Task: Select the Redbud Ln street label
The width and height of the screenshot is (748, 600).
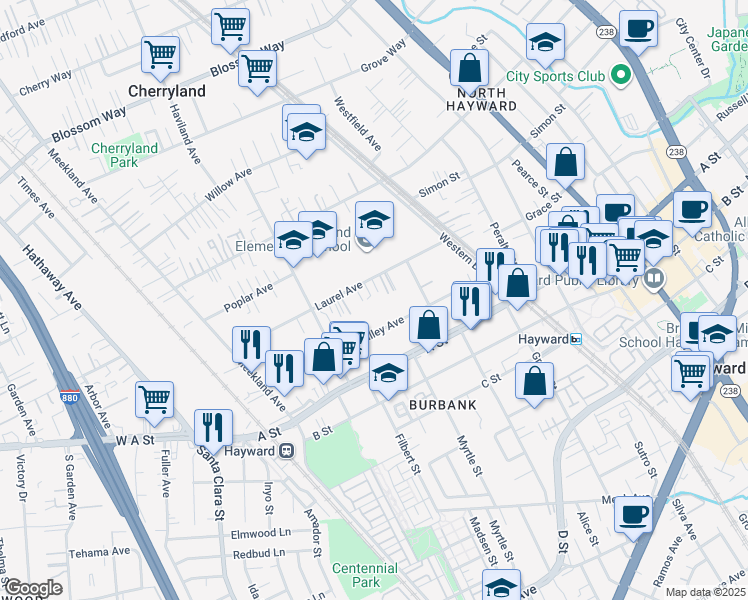Action: (x=259, y=554)
